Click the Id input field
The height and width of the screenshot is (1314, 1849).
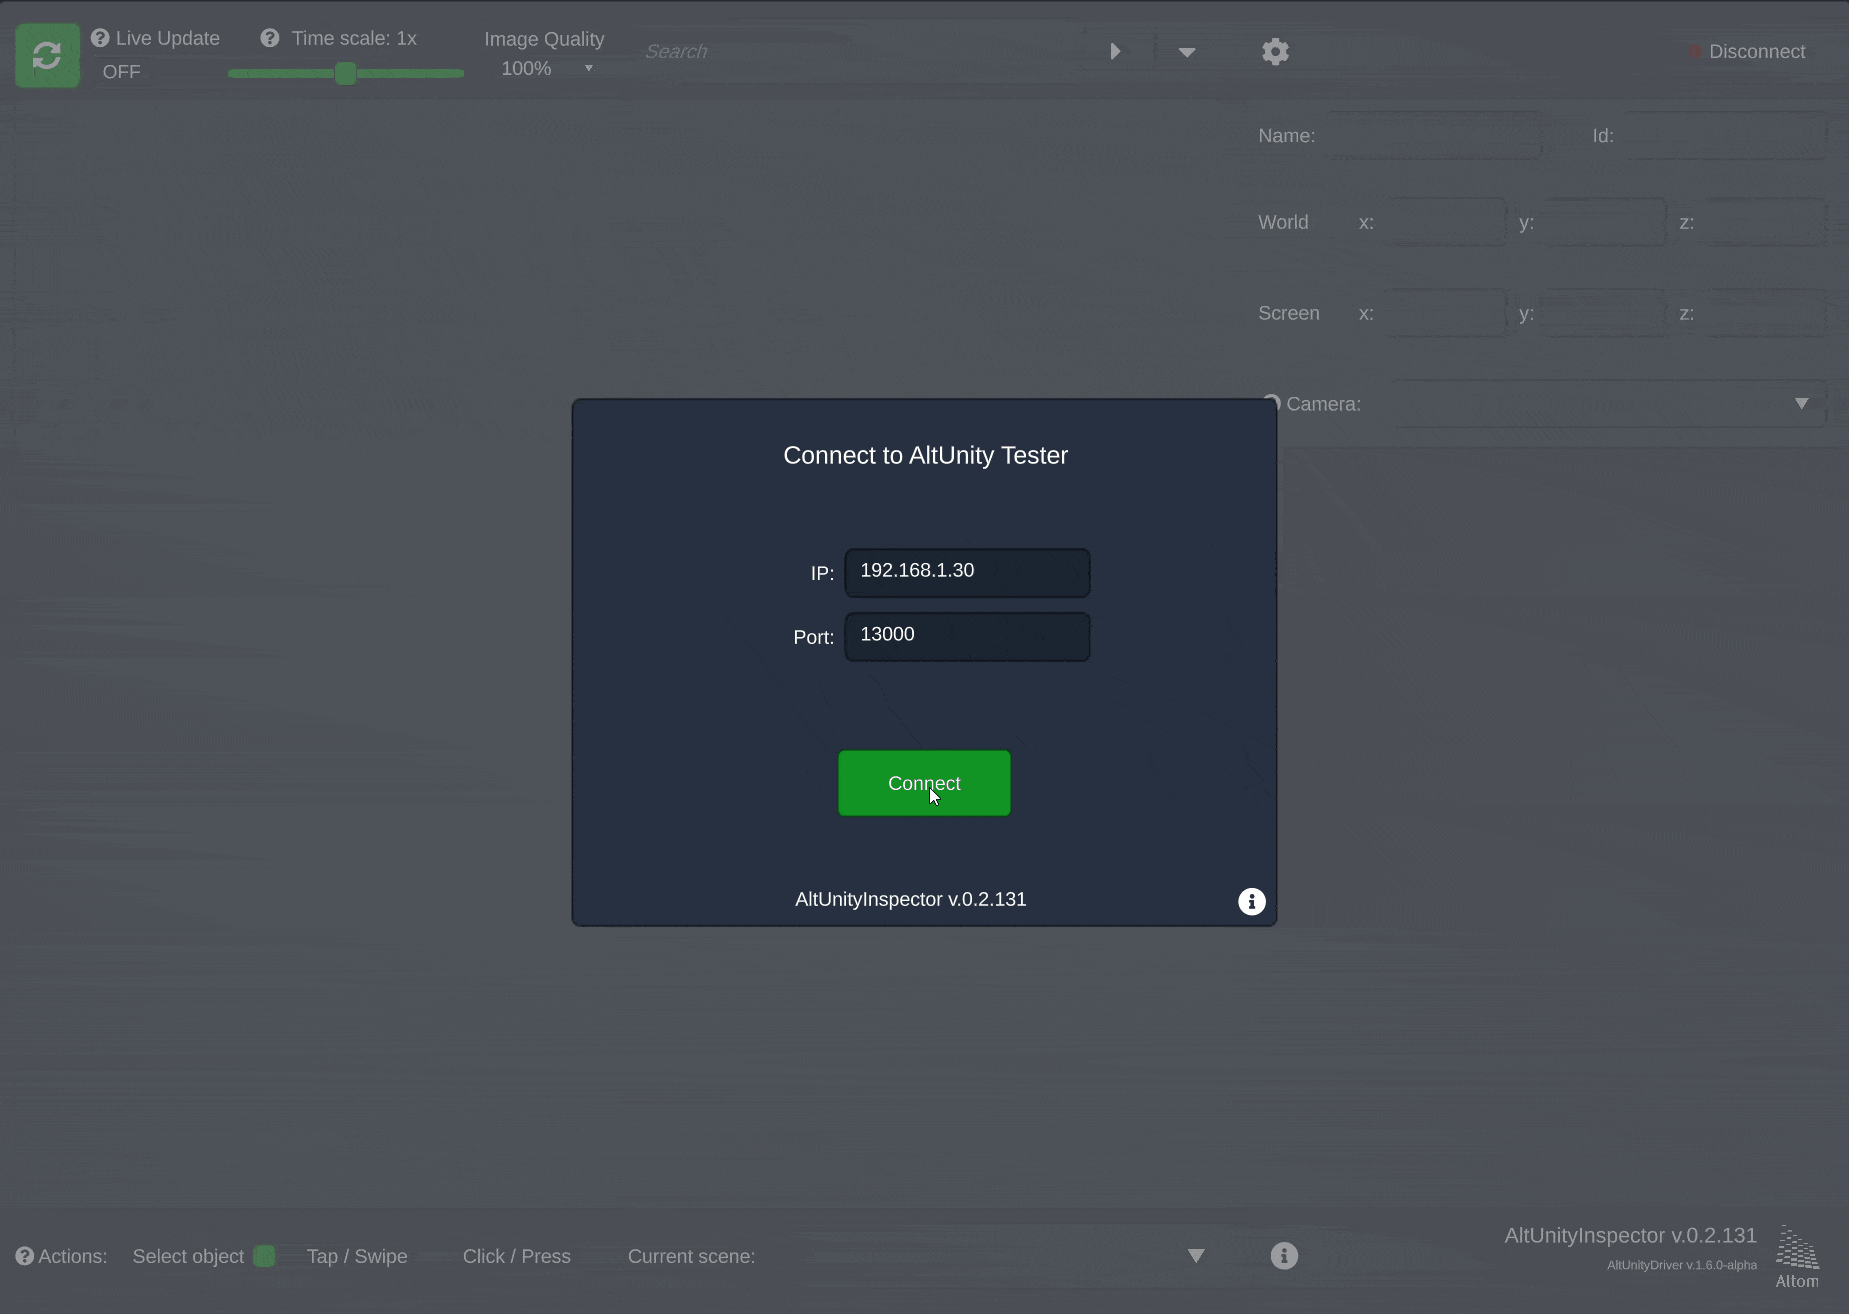1725,136
